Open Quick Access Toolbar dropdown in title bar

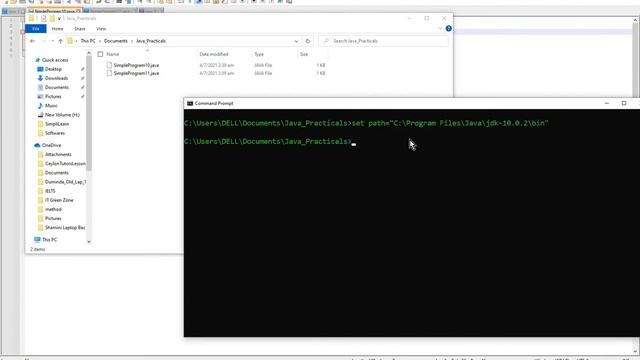[59, 18]
